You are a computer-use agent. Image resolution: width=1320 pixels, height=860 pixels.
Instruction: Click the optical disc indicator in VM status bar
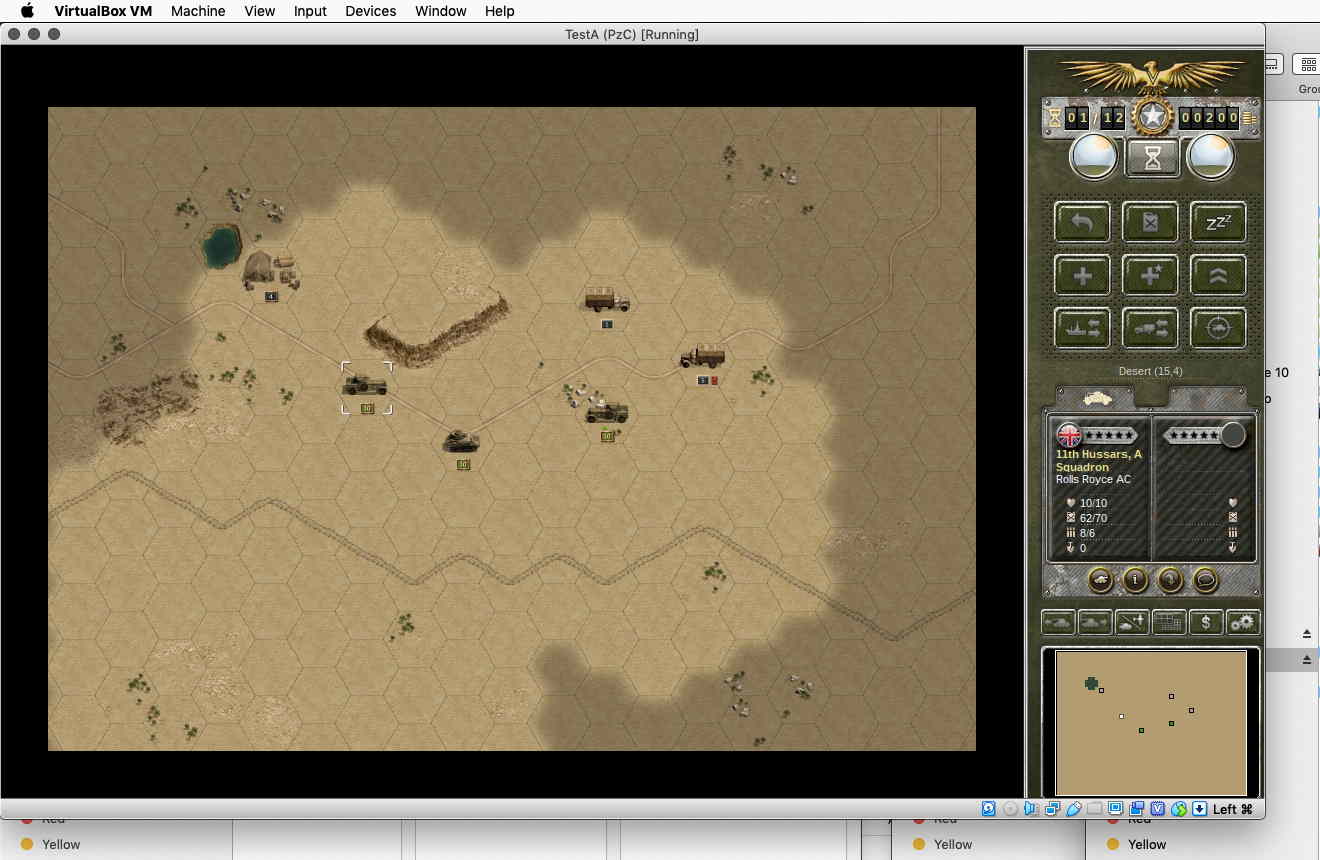pos(1010,809)
